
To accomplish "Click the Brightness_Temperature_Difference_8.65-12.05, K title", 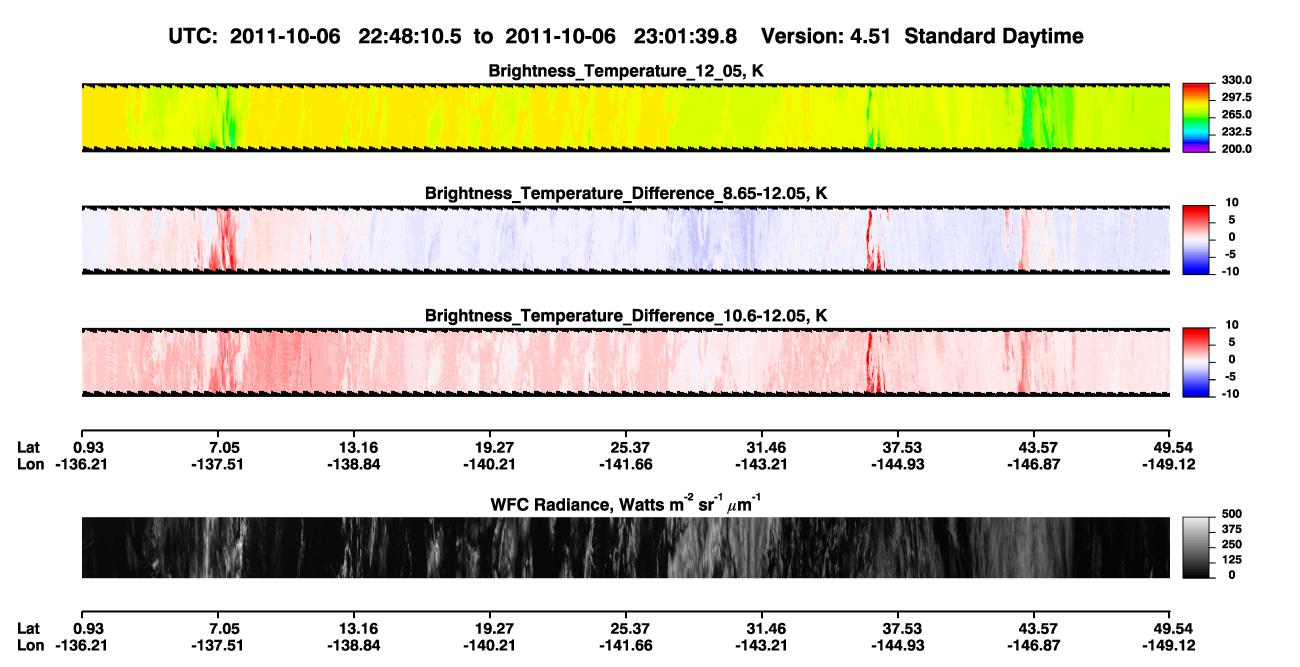I will [x=625, y=193].
